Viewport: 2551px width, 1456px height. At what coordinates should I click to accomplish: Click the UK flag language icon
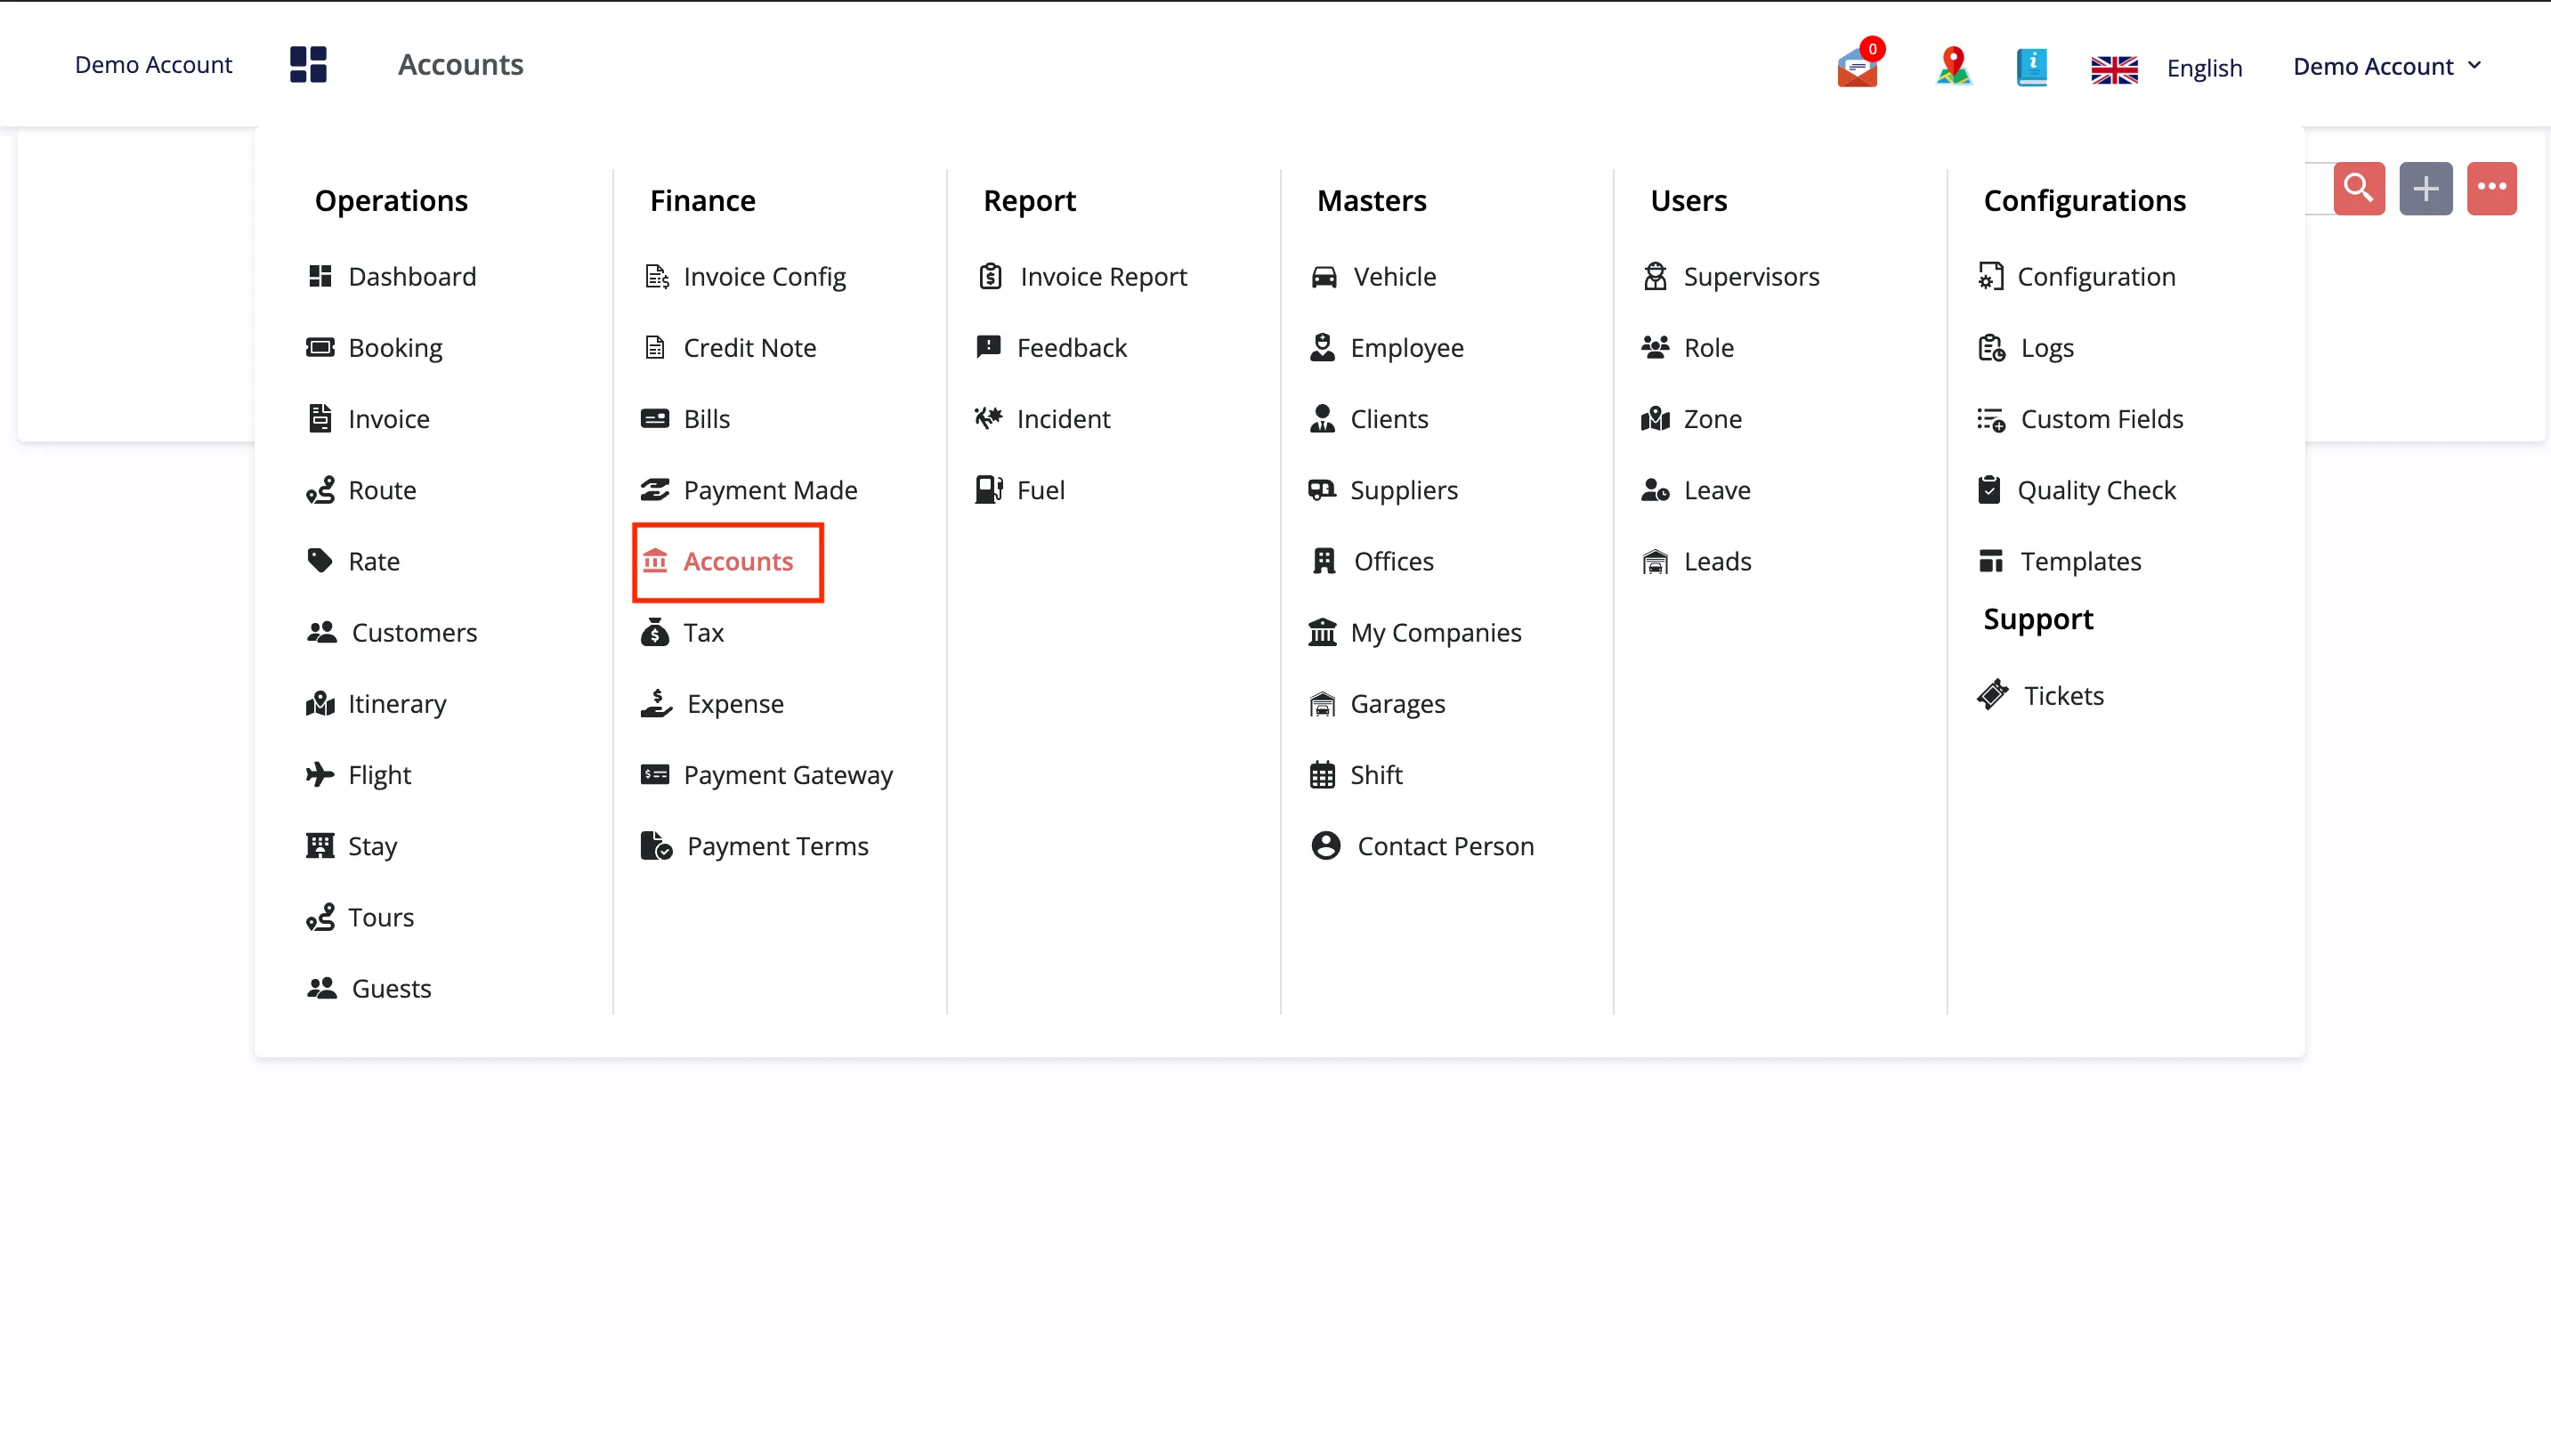point(2114,69)
